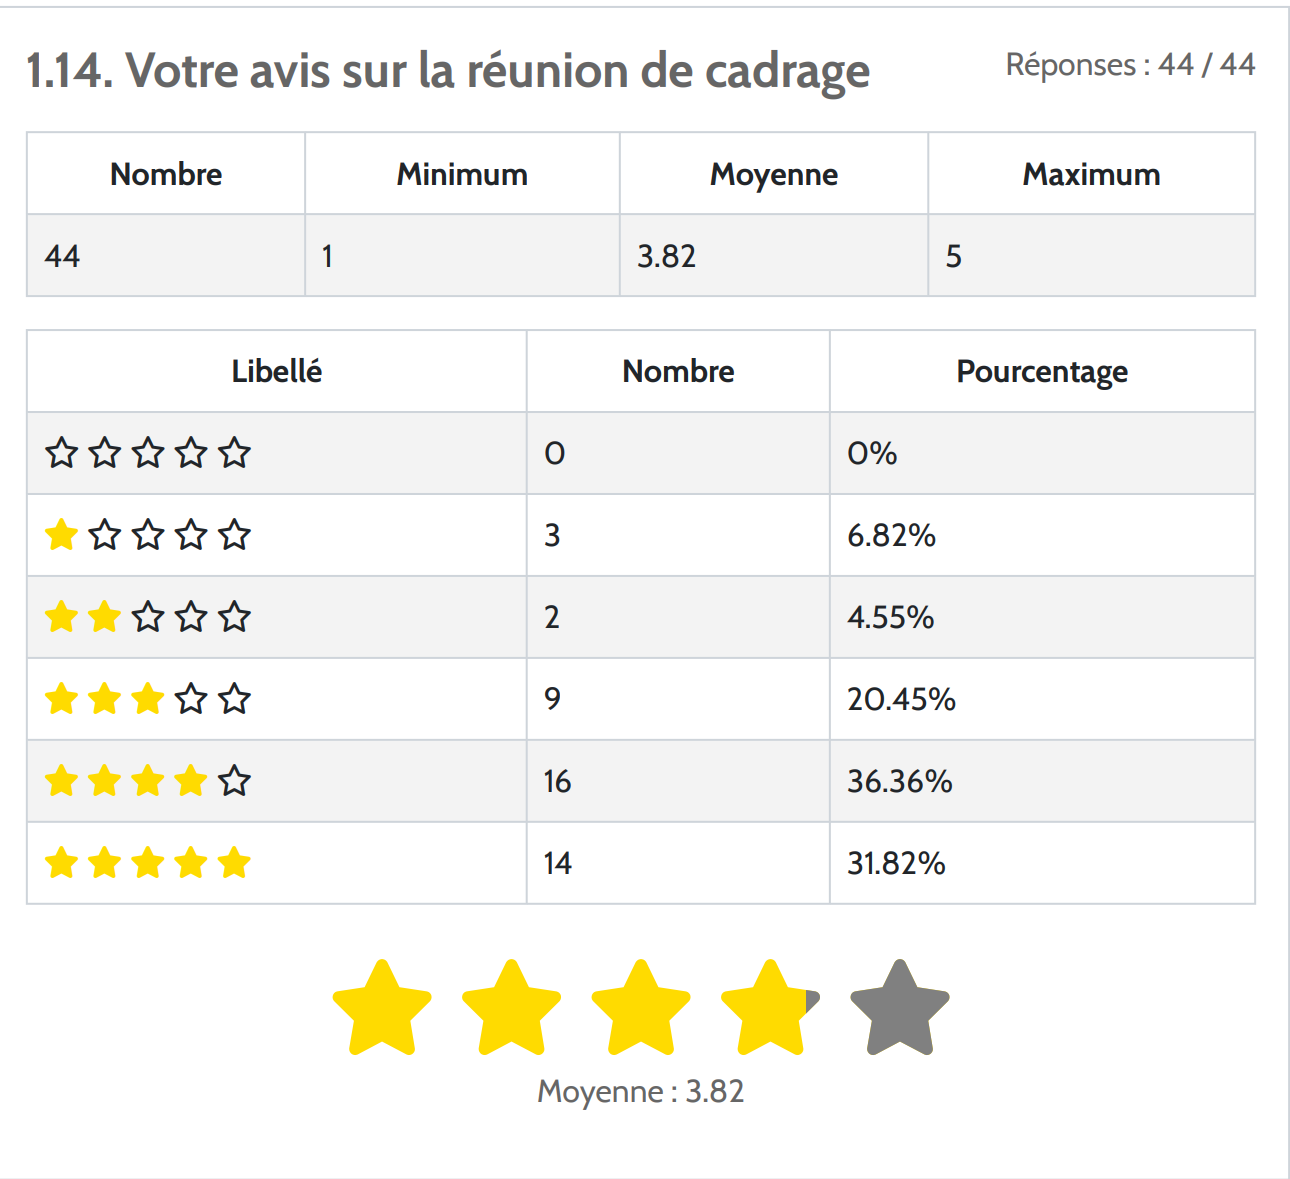1290x1179 pixels.
Task: Click the third large yellow average star
Action: tap(641, 1008)
